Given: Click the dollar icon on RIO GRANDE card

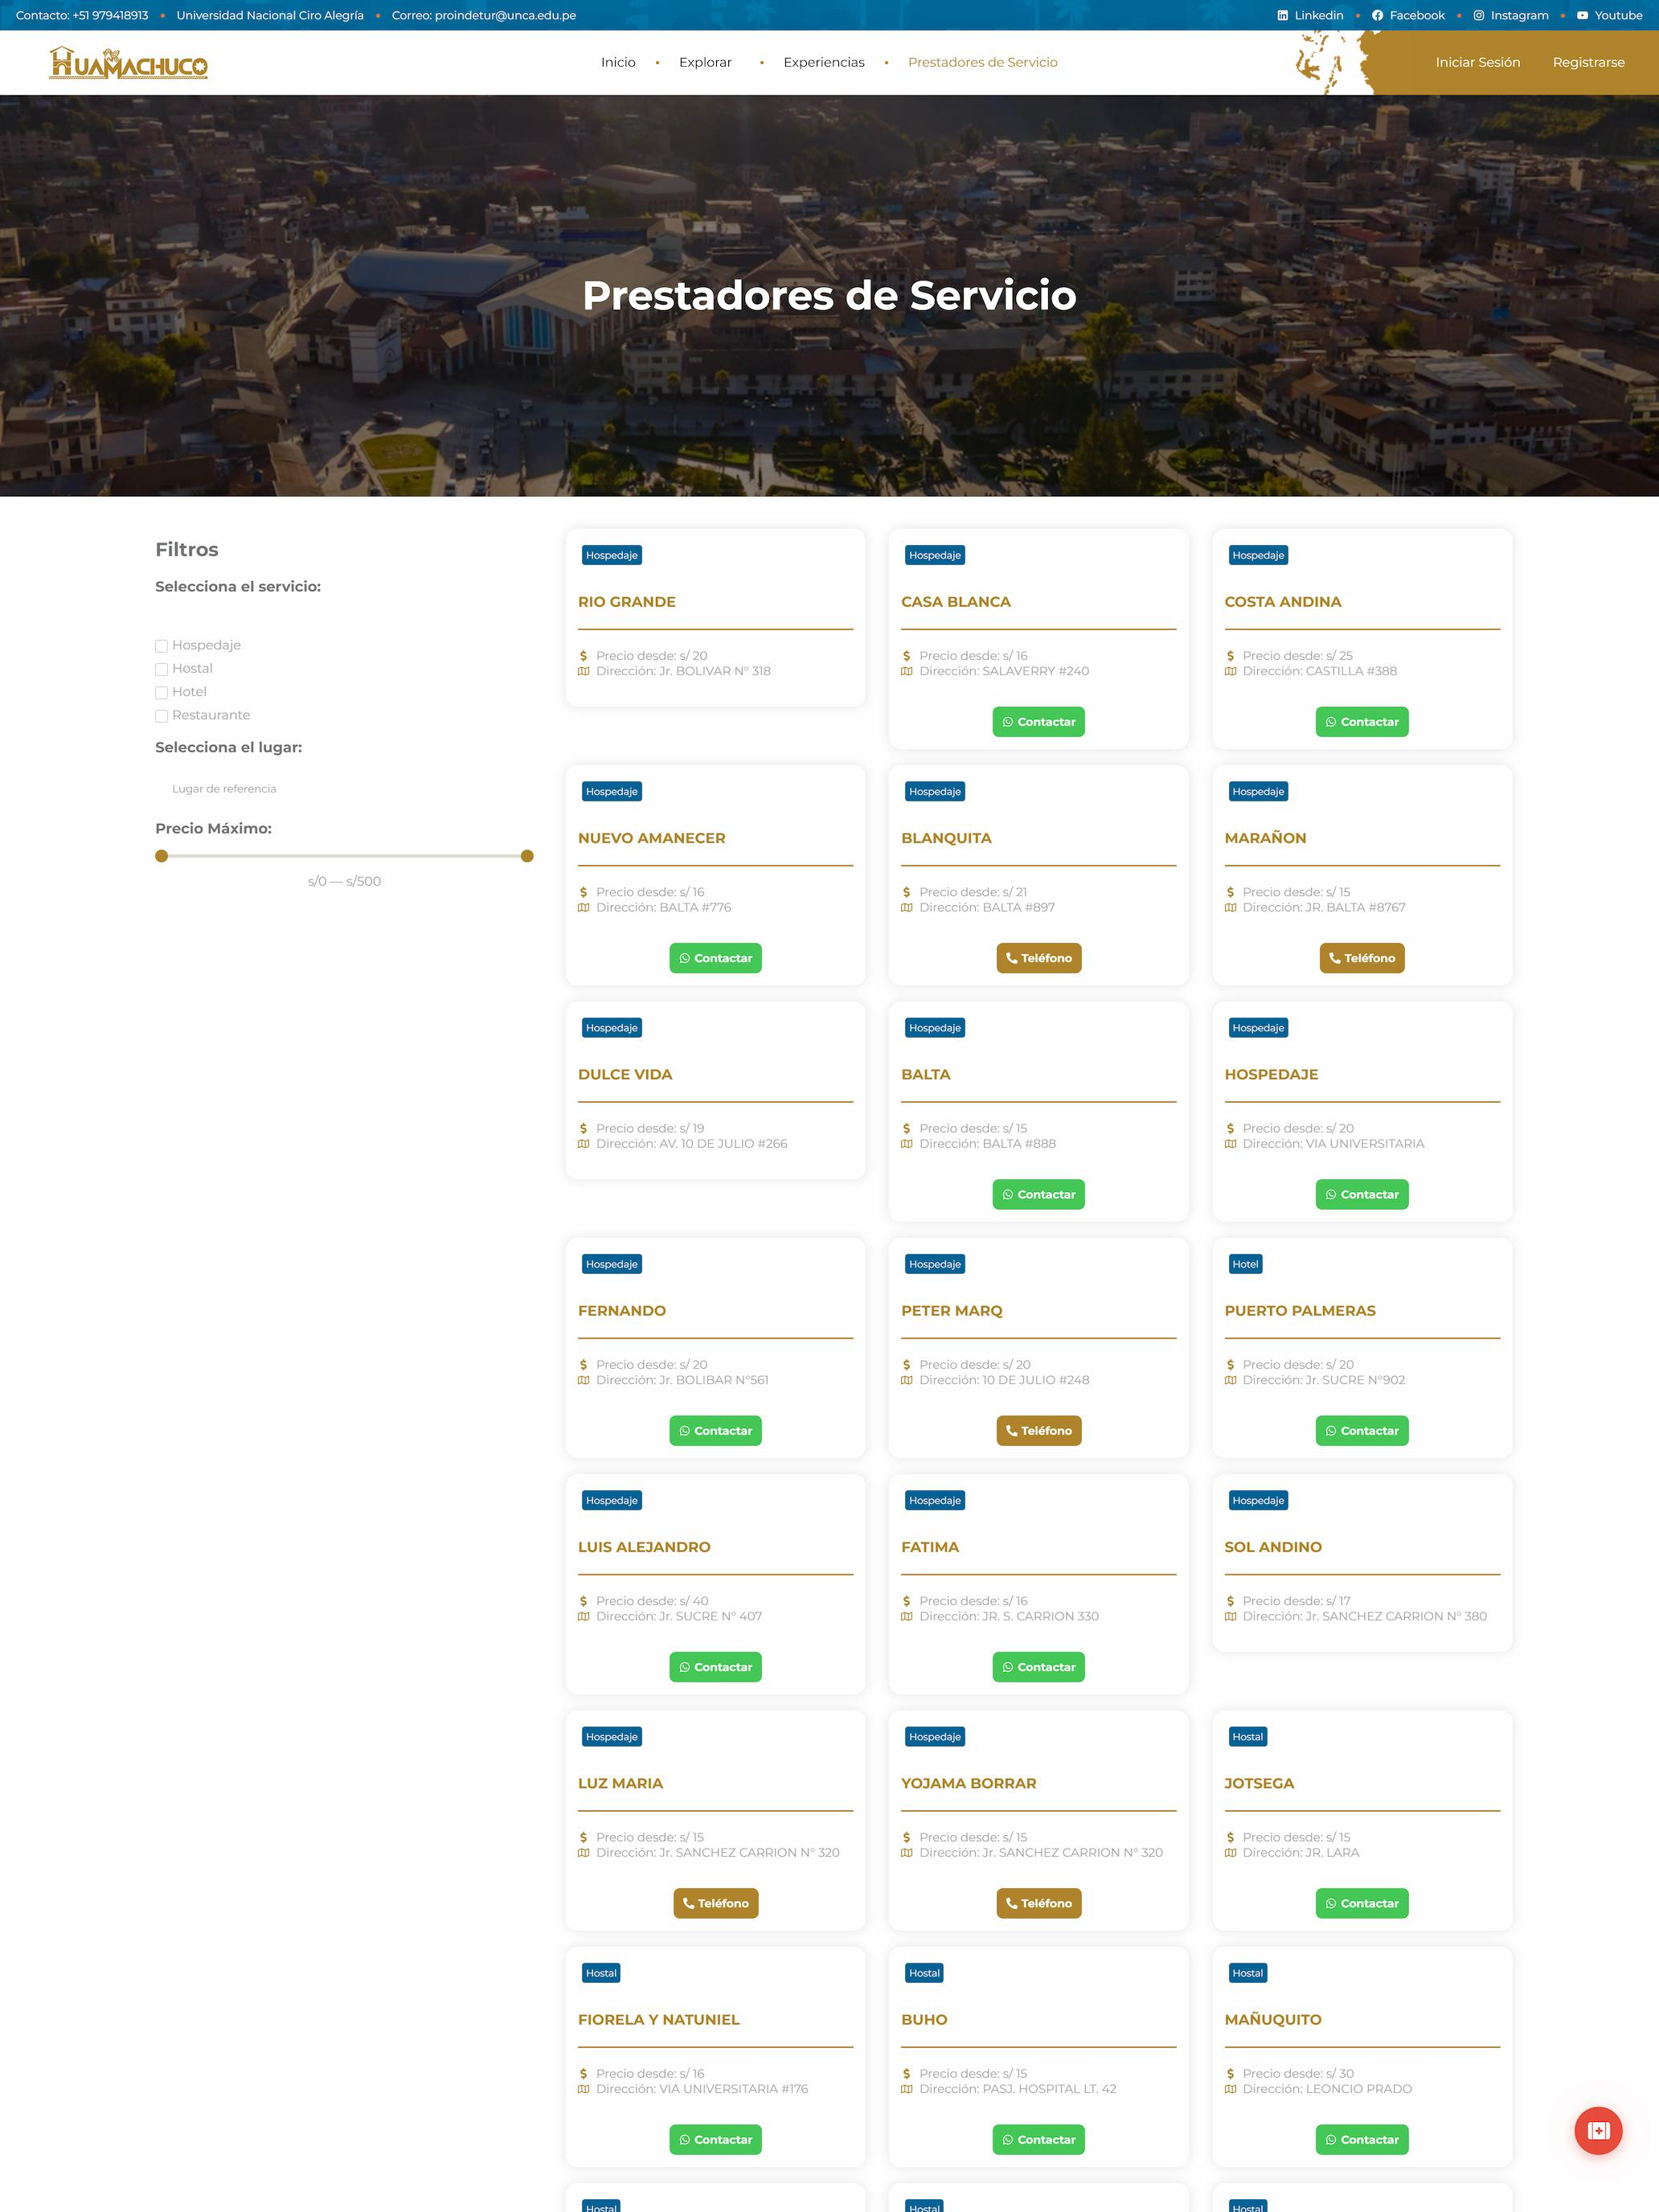Looking at the screenshot, I should 584,656.
